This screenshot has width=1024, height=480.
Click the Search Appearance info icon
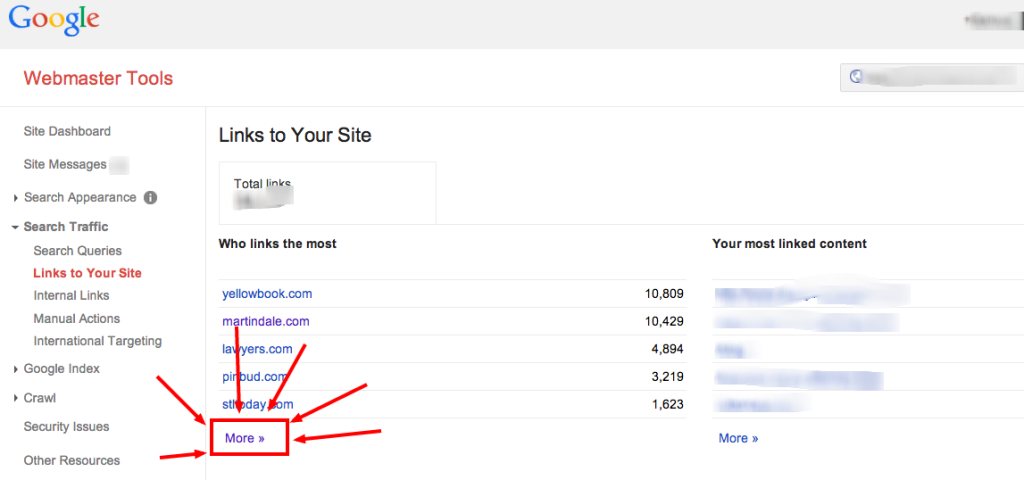pyautogui.click(x=150, y=198)
